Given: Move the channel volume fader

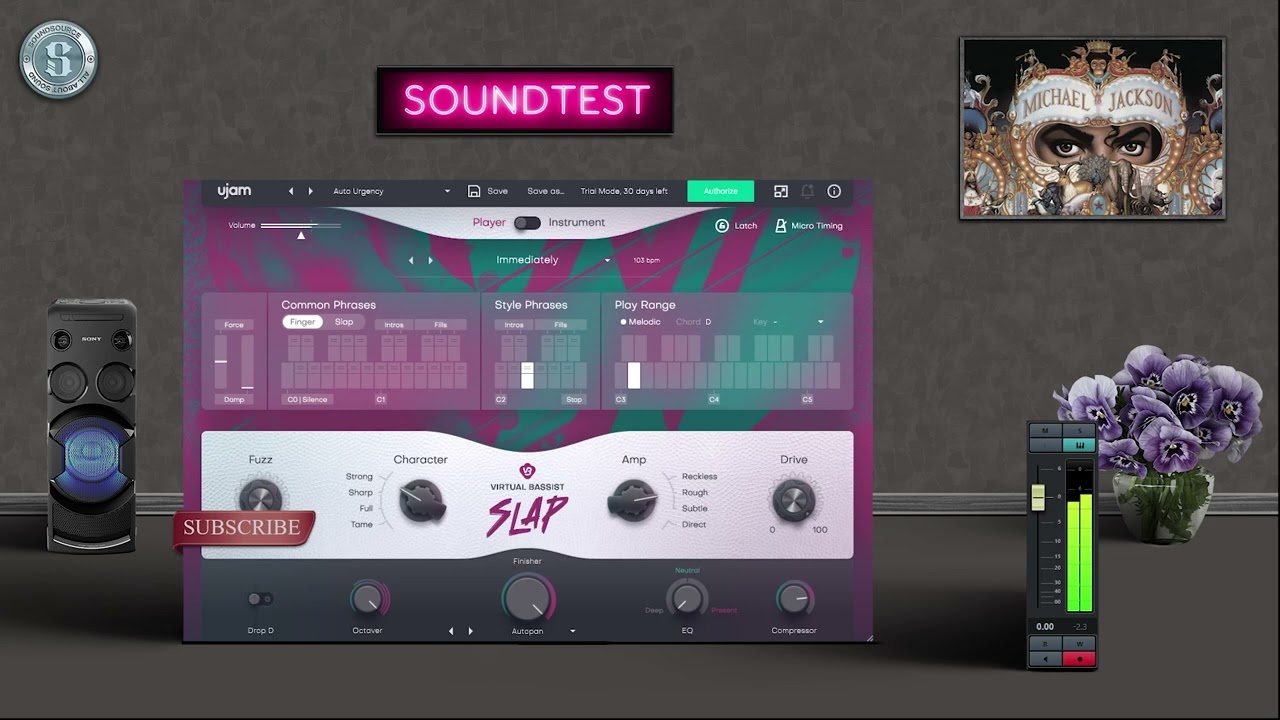Looking at the screenshot, I should click(x=1038, y=497).
